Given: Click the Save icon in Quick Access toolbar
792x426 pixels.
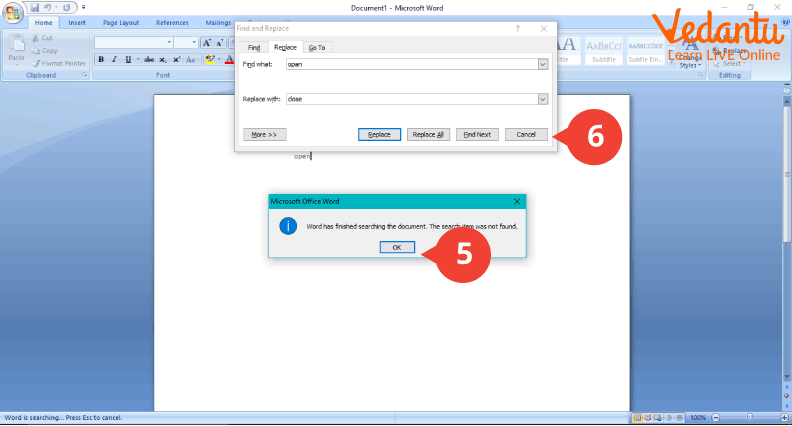Looking at the screenshot, I should pyautogui.click(x=34, y=8).
